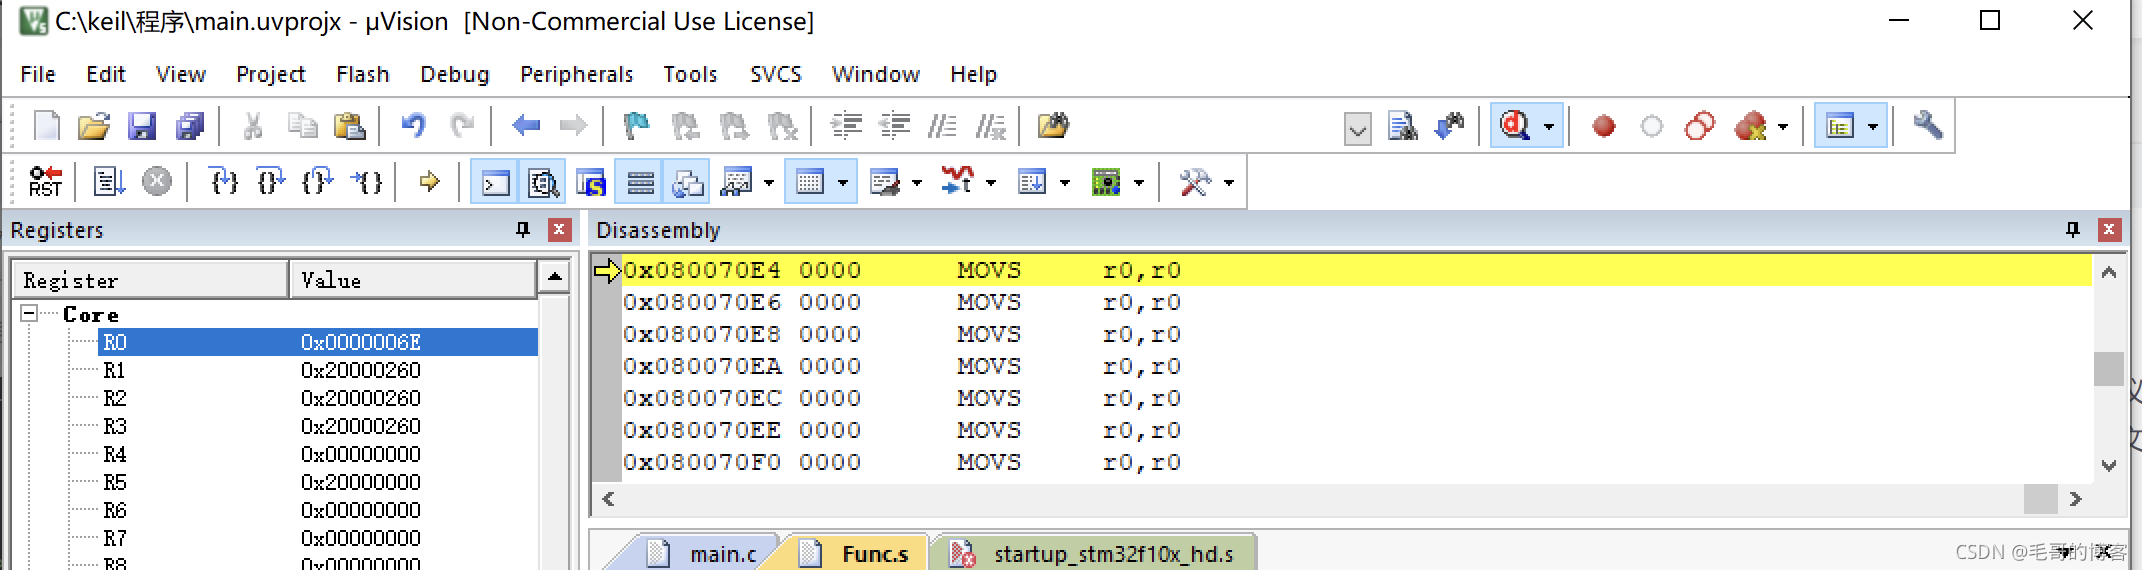Collapse the Core register group

(x=29, y=313)
